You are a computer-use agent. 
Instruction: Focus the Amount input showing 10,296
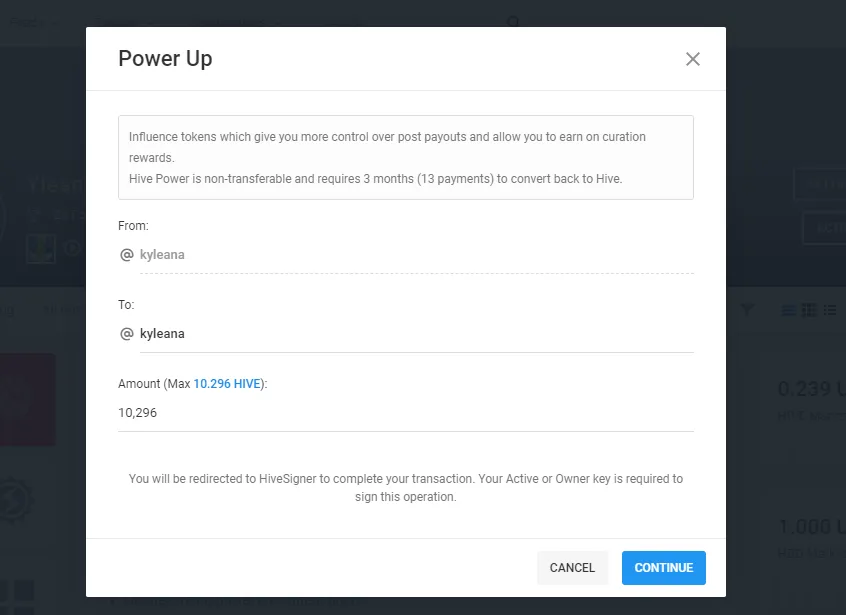[405, 412]
